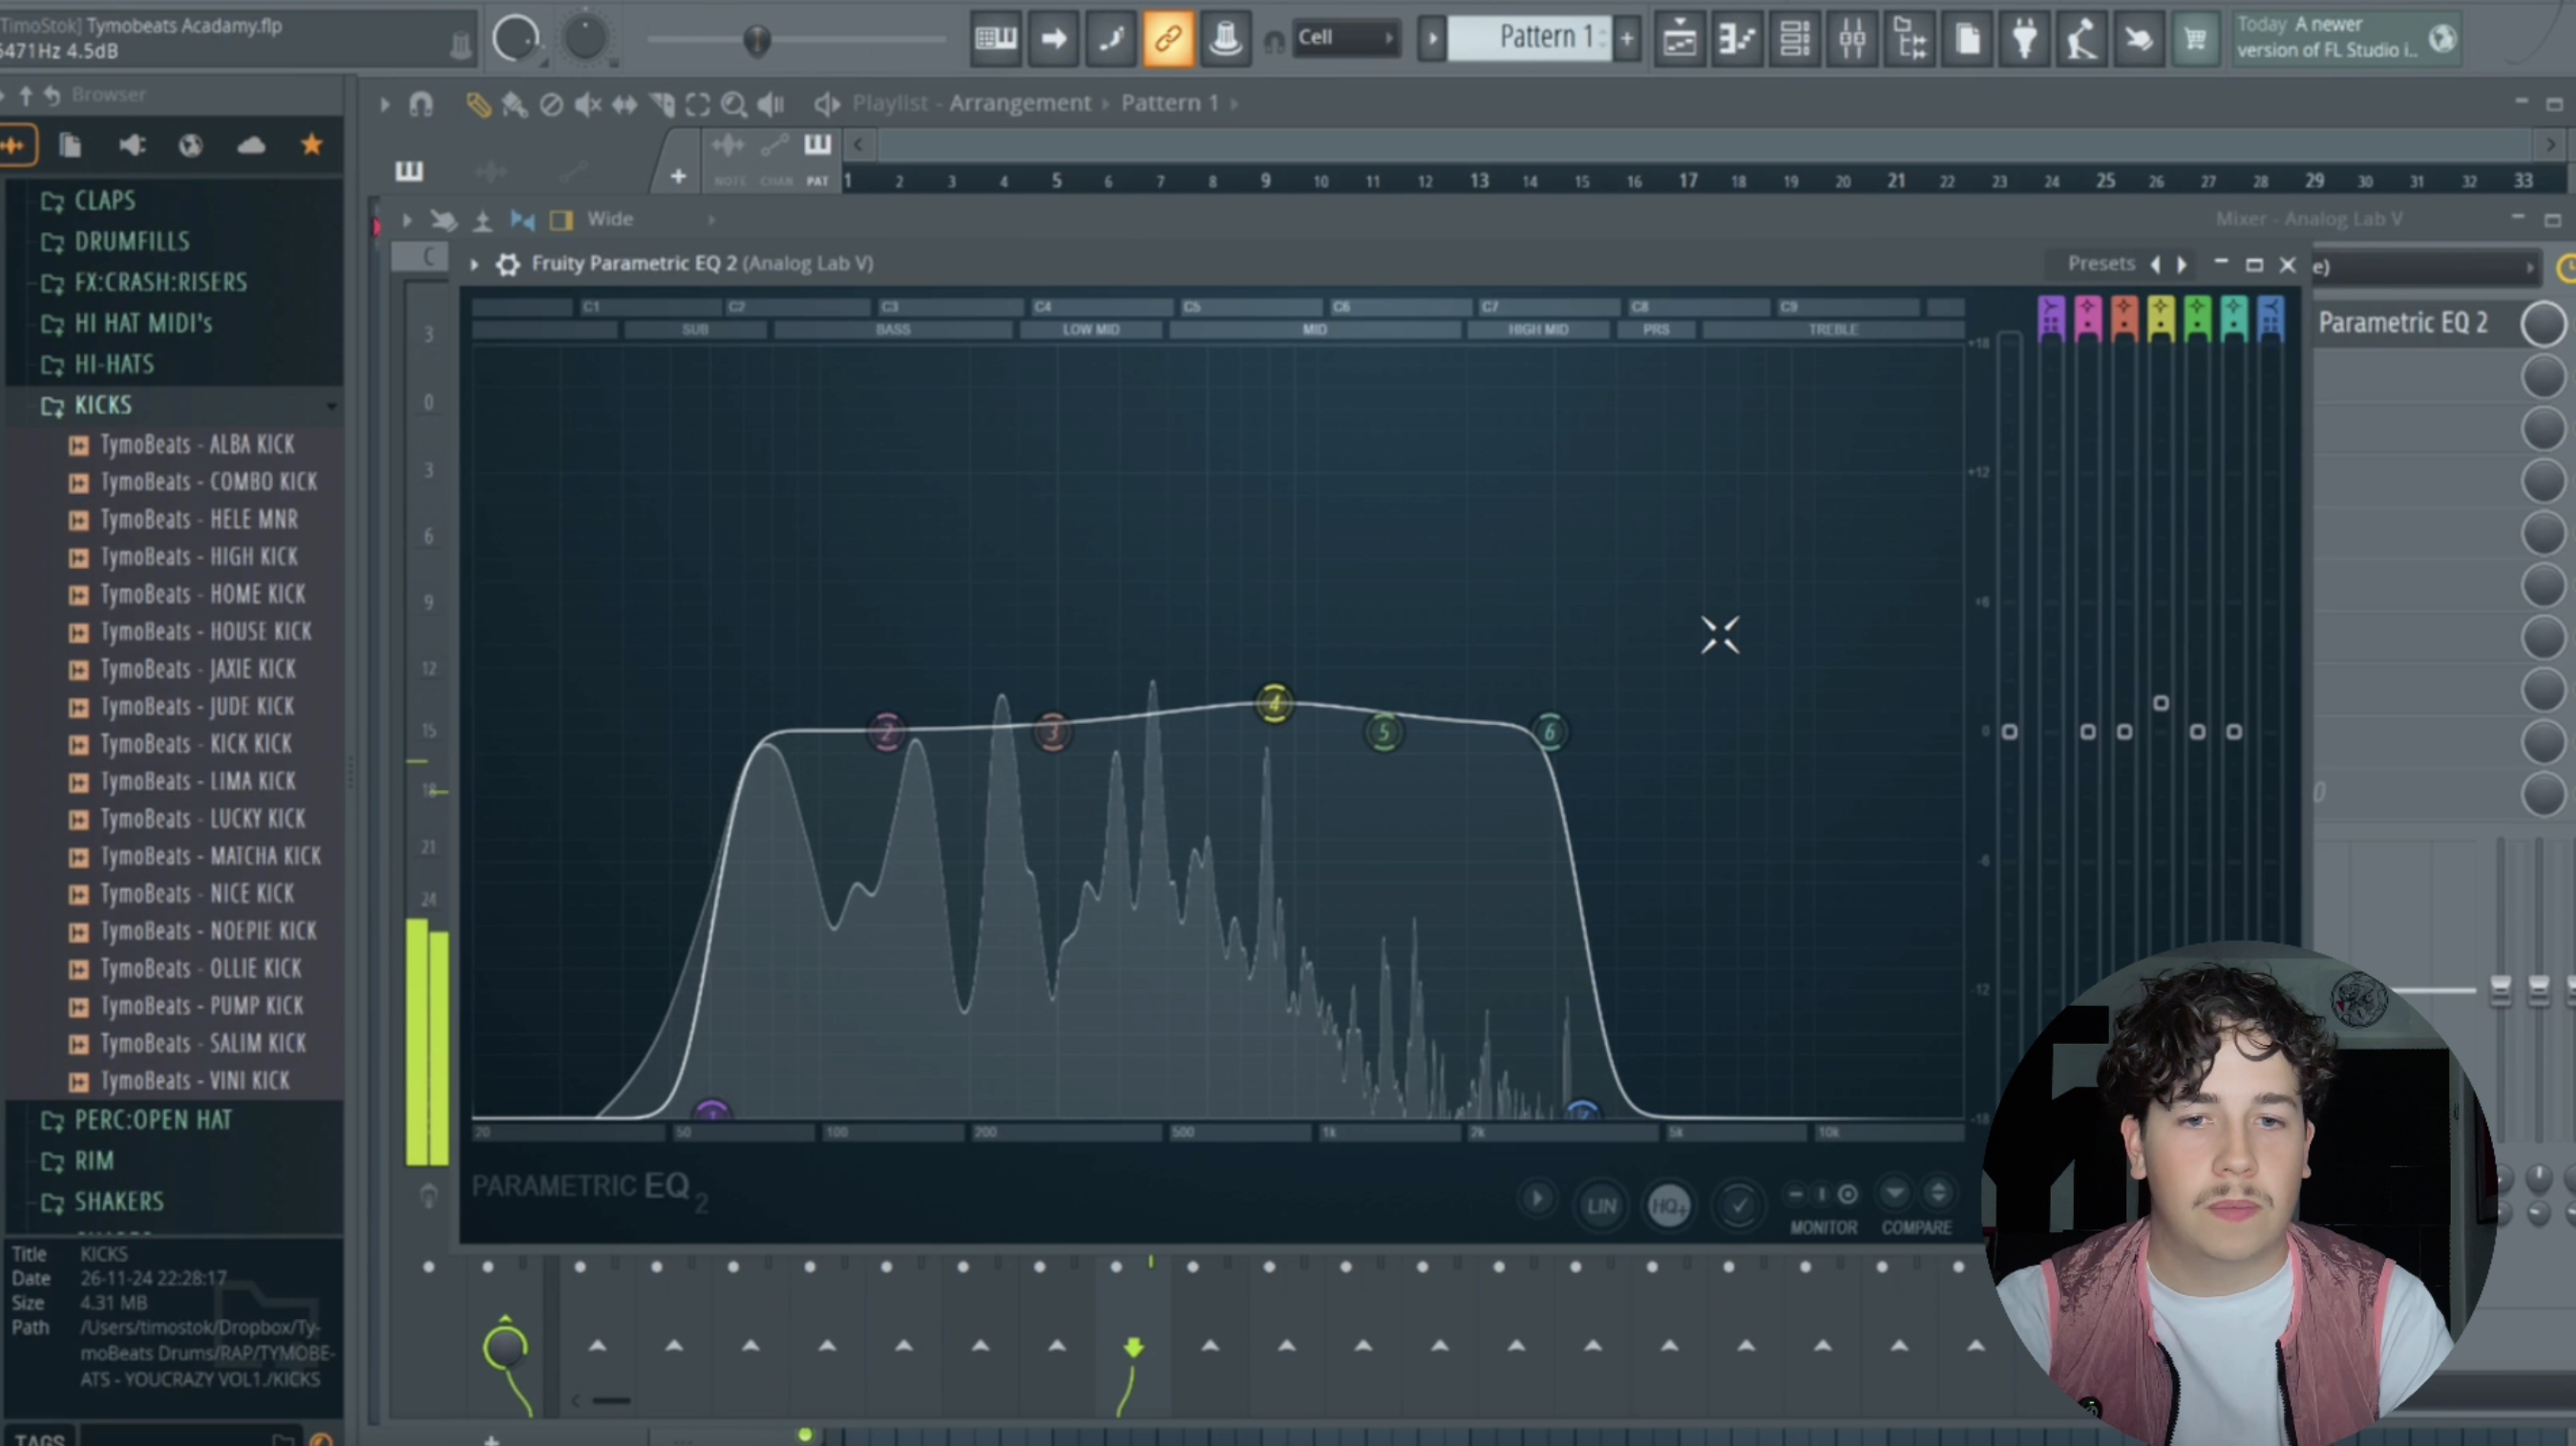Show browser starred favorites

click(x=312, y=146)
